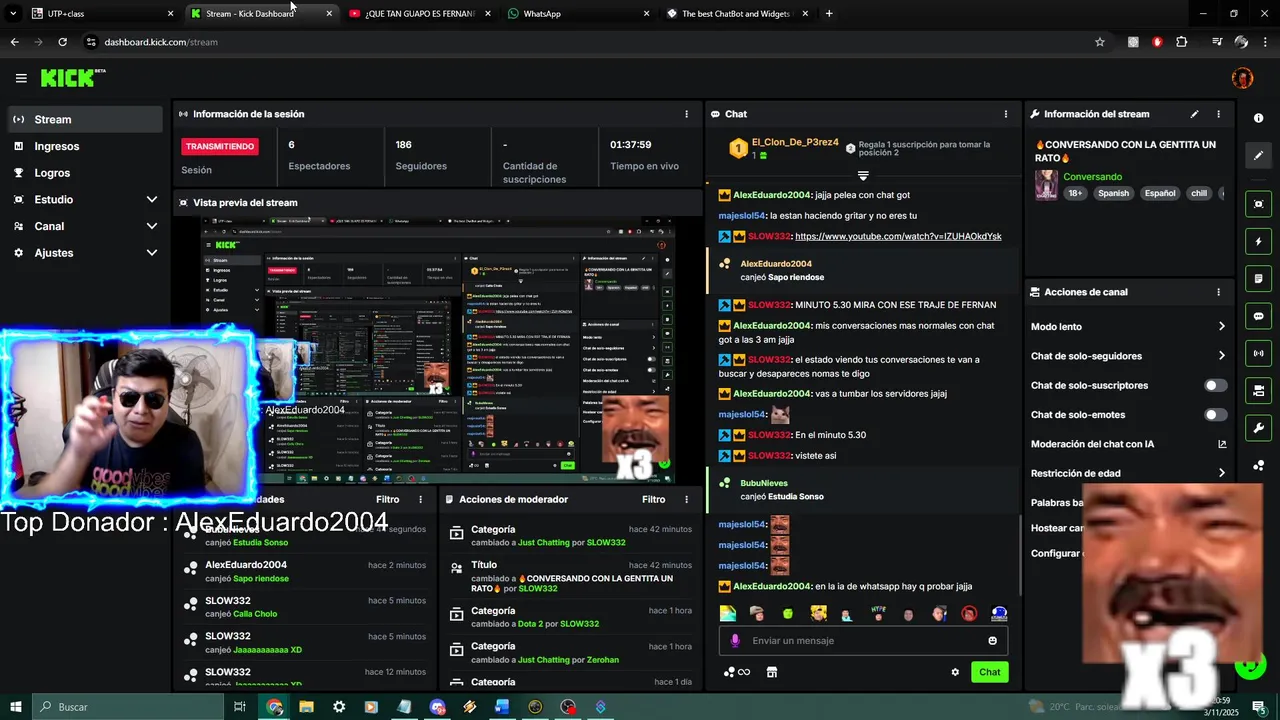Click the green Chat send button
The width and height of the screenshot is (1280, 720).
click(989, 672)
